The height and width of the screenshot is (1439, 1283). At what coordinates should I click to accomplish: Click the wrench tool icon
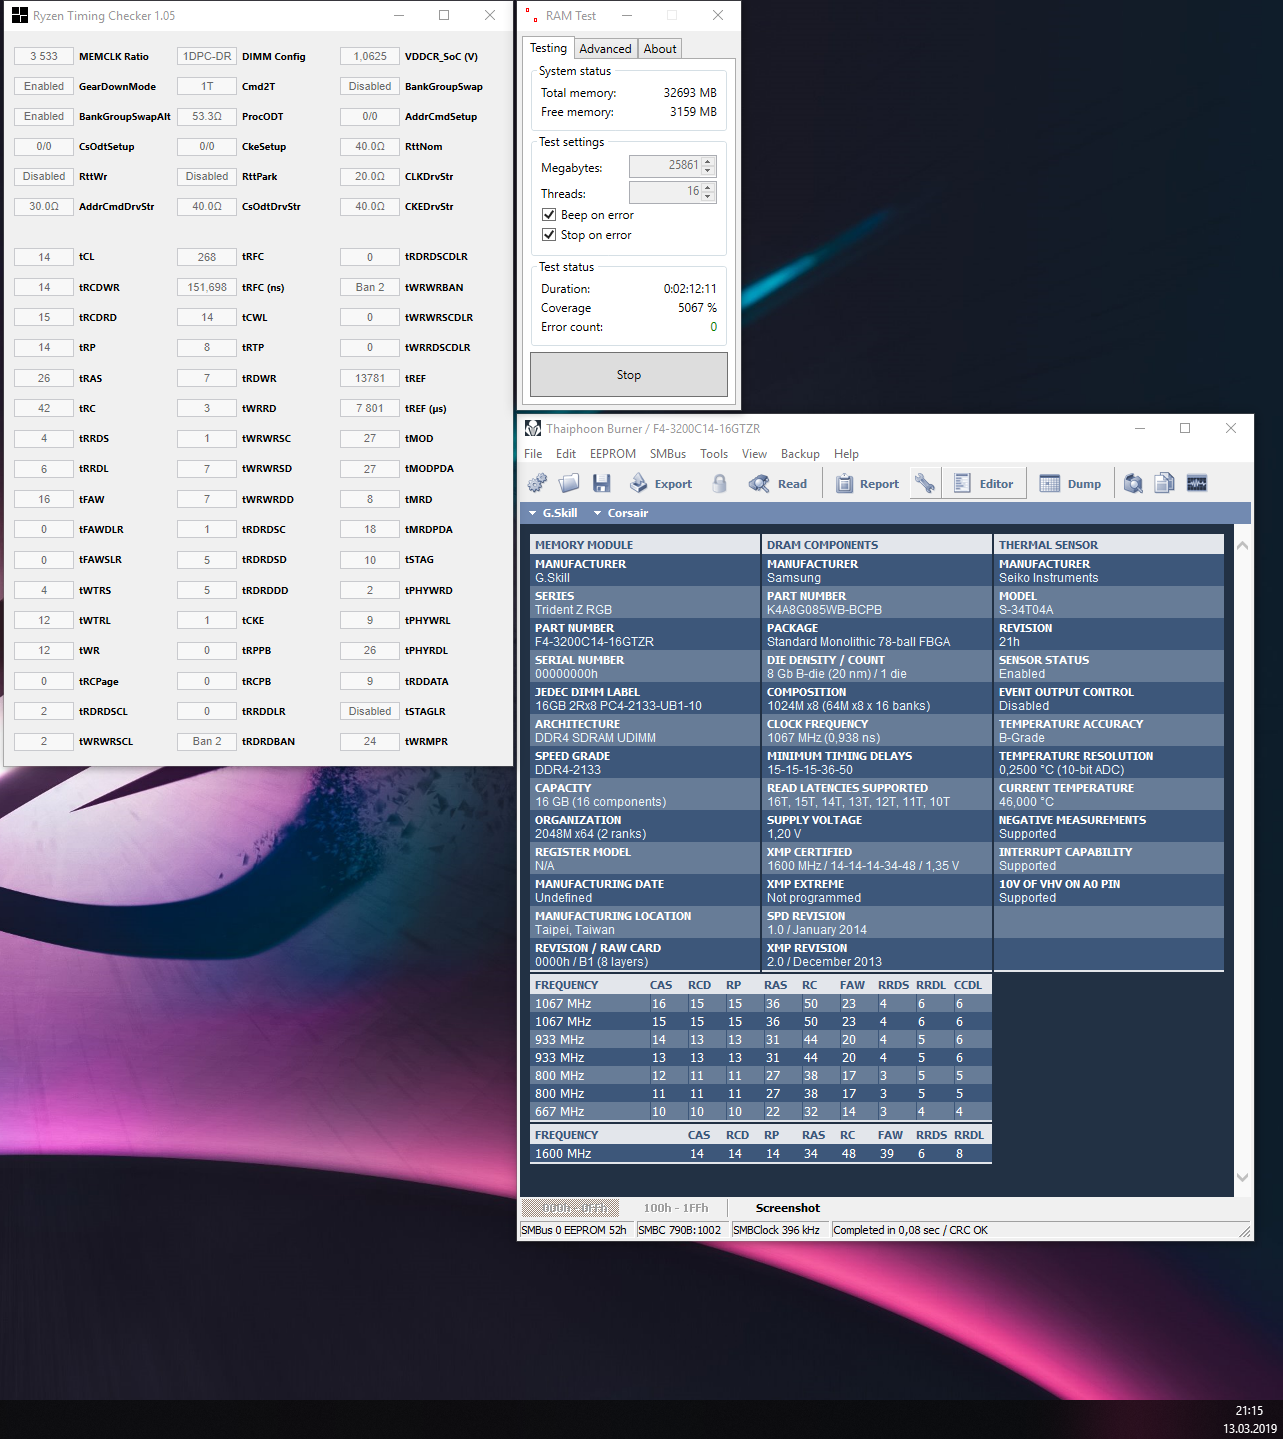(x=925, y=484)
